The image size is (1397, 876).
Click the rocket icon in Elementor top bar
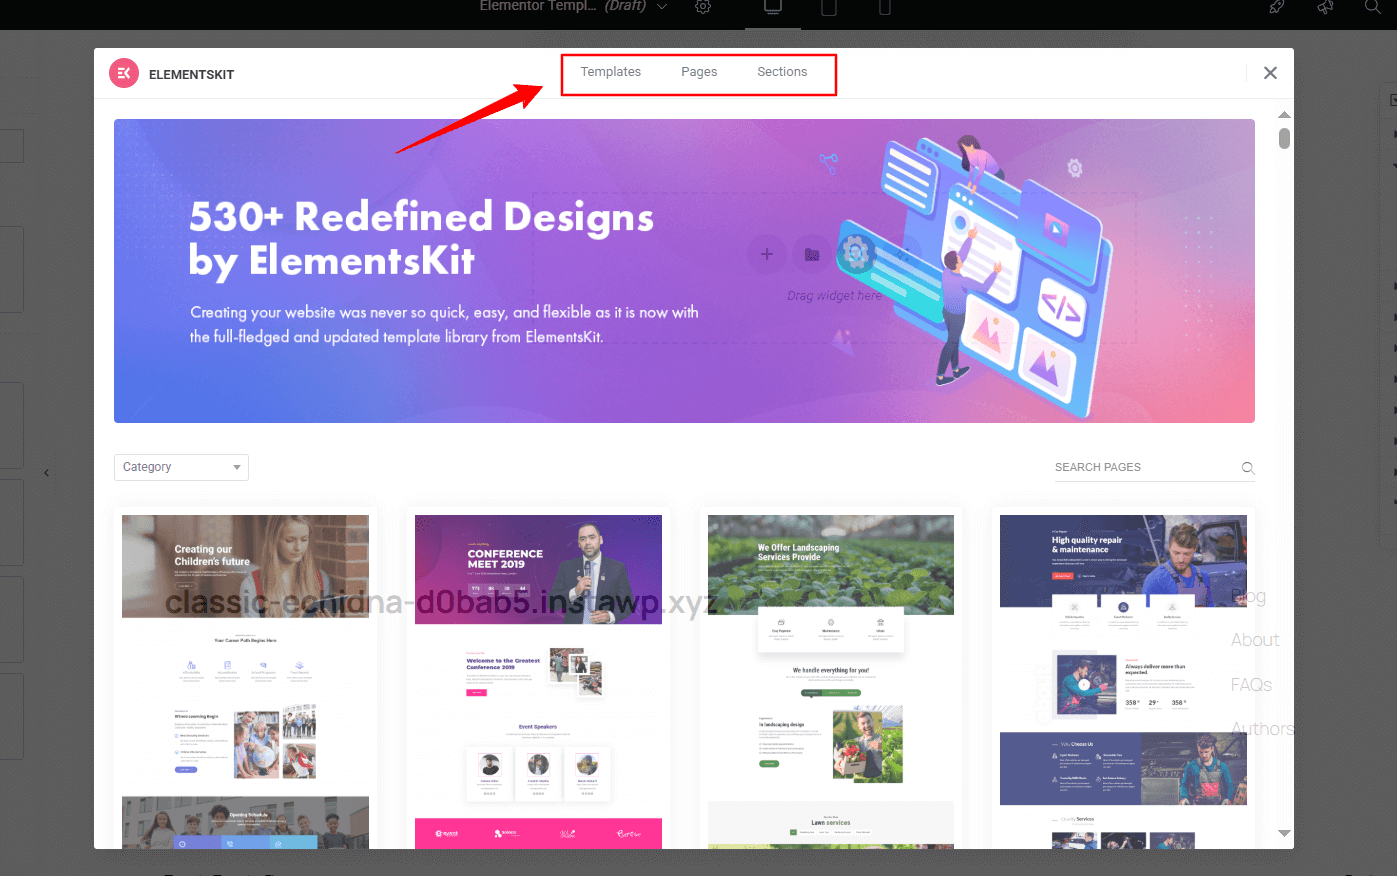coord(1277,7)
